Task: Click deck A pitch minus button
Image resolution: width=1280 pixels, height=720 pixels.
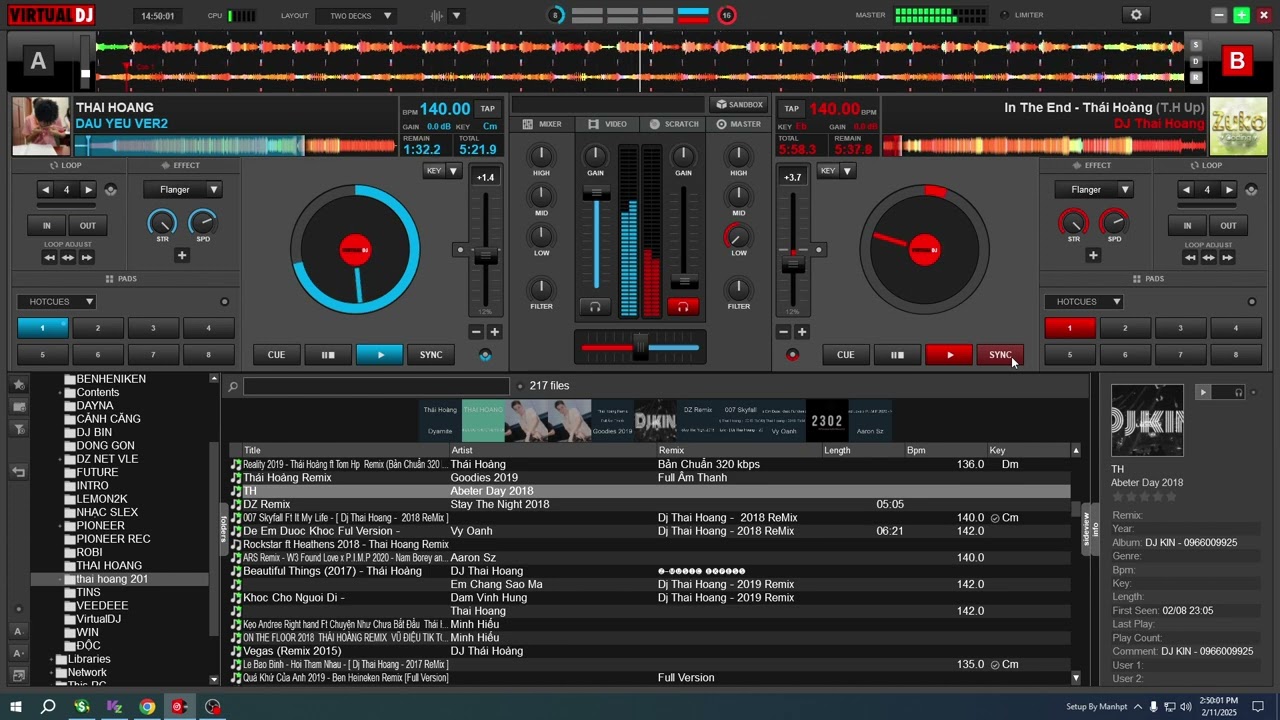Action: tap(476, 332)
